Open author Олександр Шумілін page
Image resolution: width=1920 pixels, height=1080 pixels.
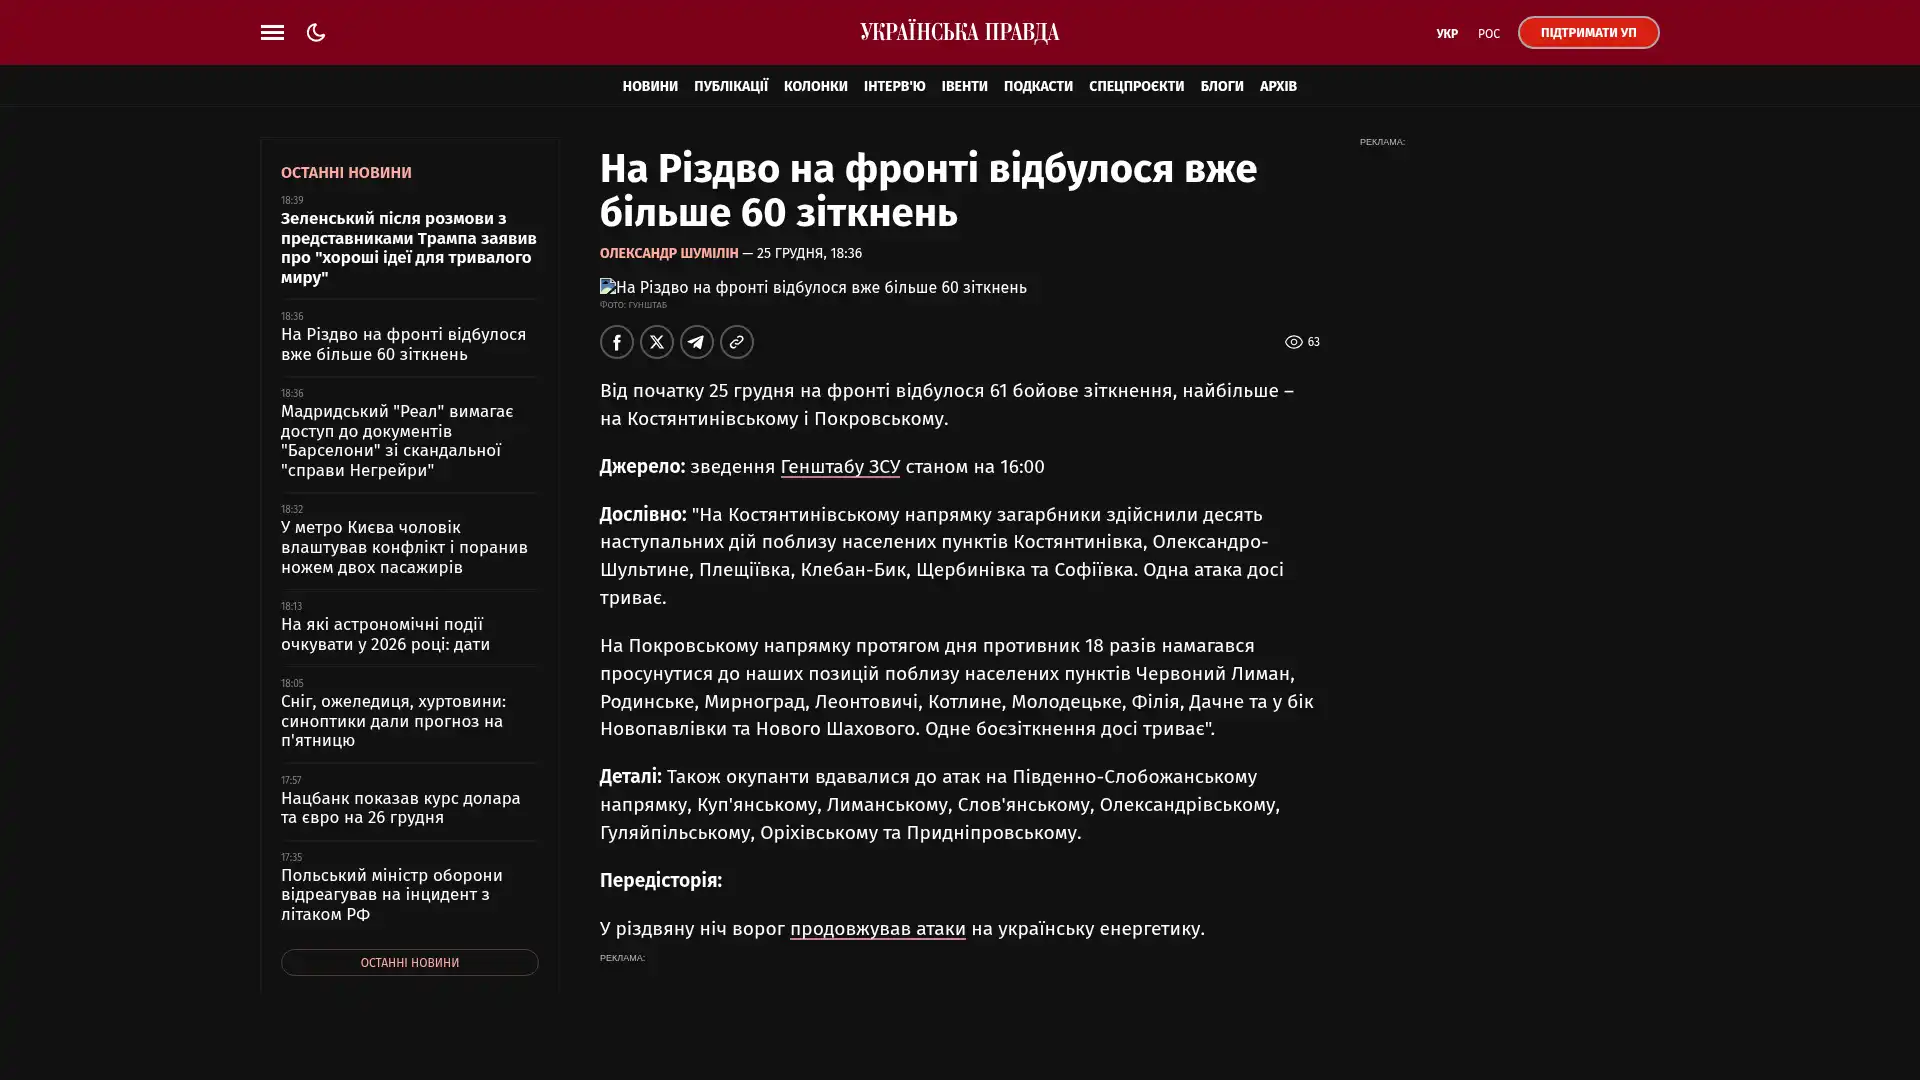pos(668,253)
